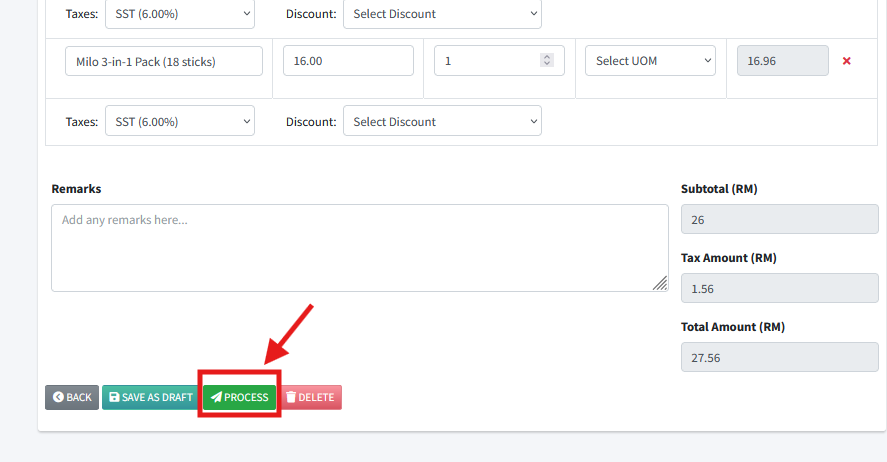Click the Milo 3-in-1 Pack item name field

(164, 61)
